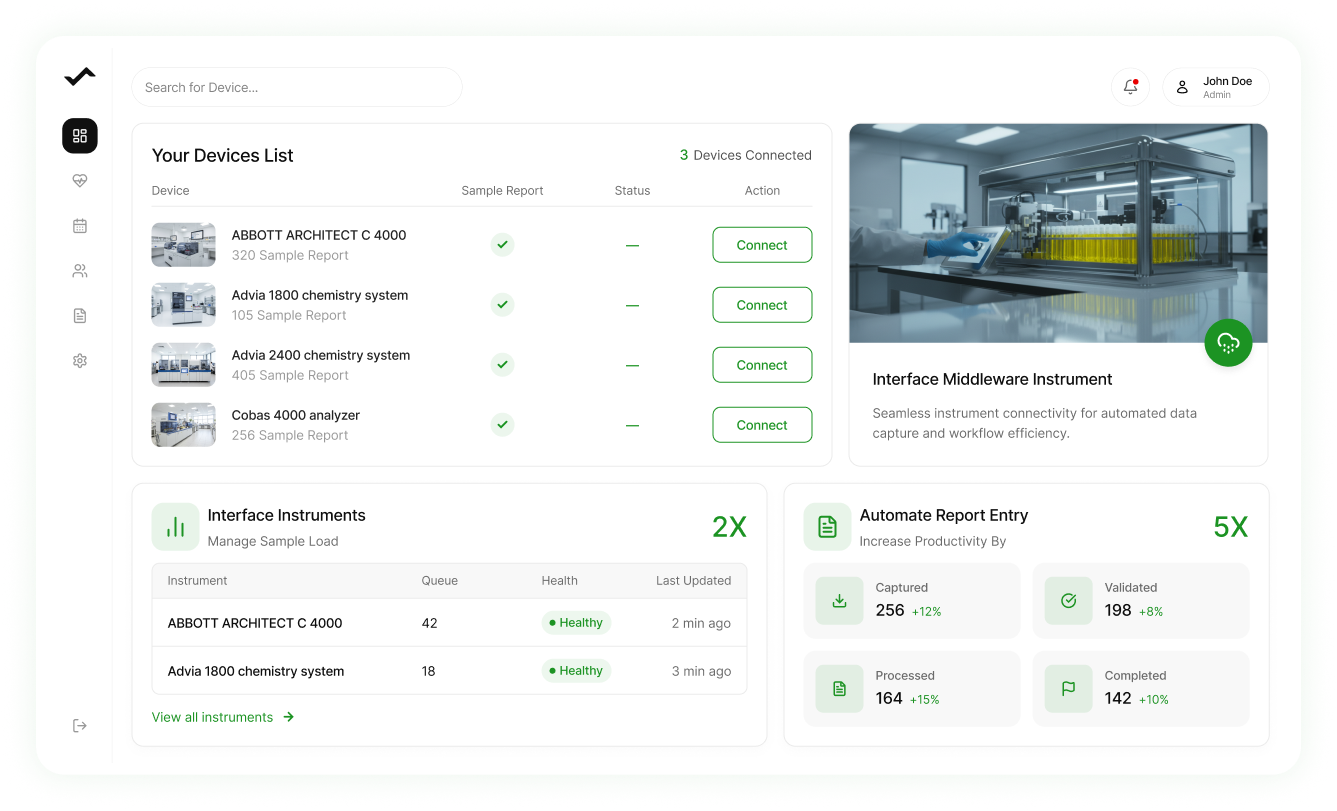The image size is (1337, 811).
Task: Connect the Advia 2400 chemistry system device
Action: click(762, 365)
